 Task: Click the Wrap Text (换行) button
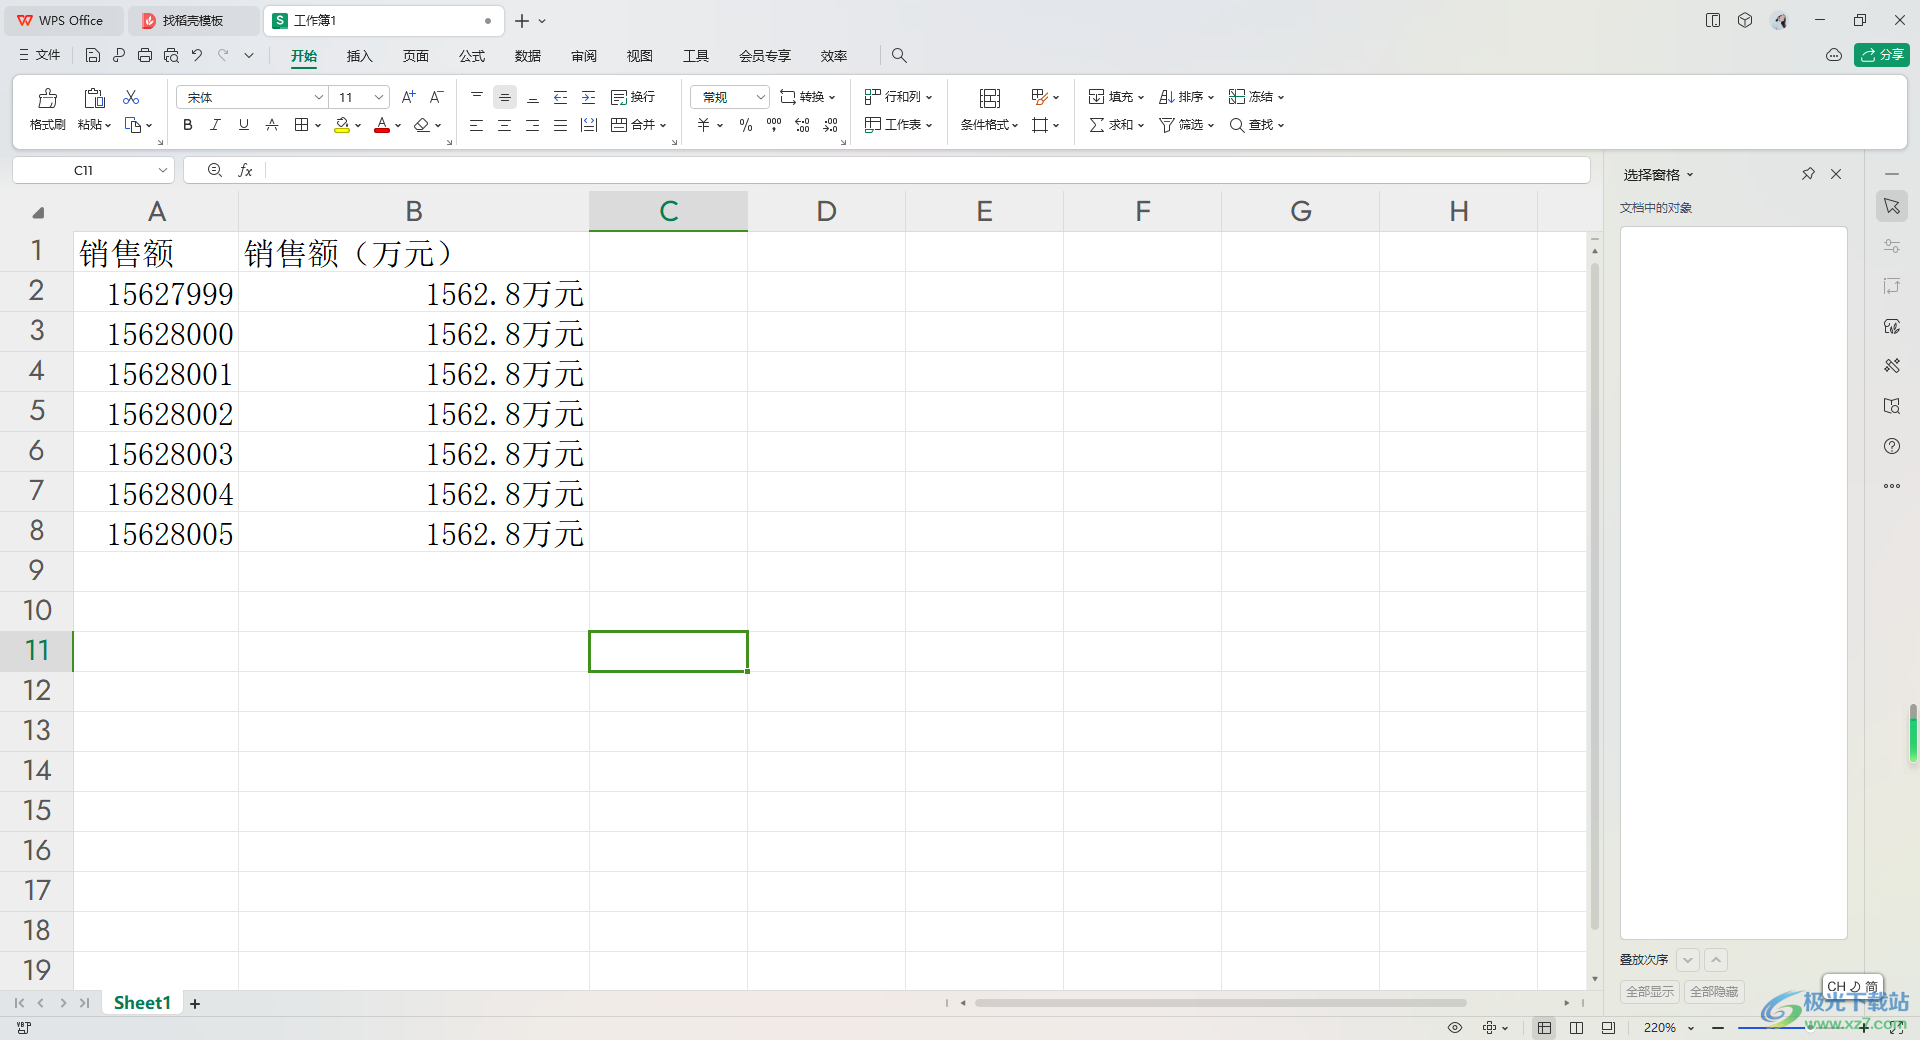pos(633,97)
